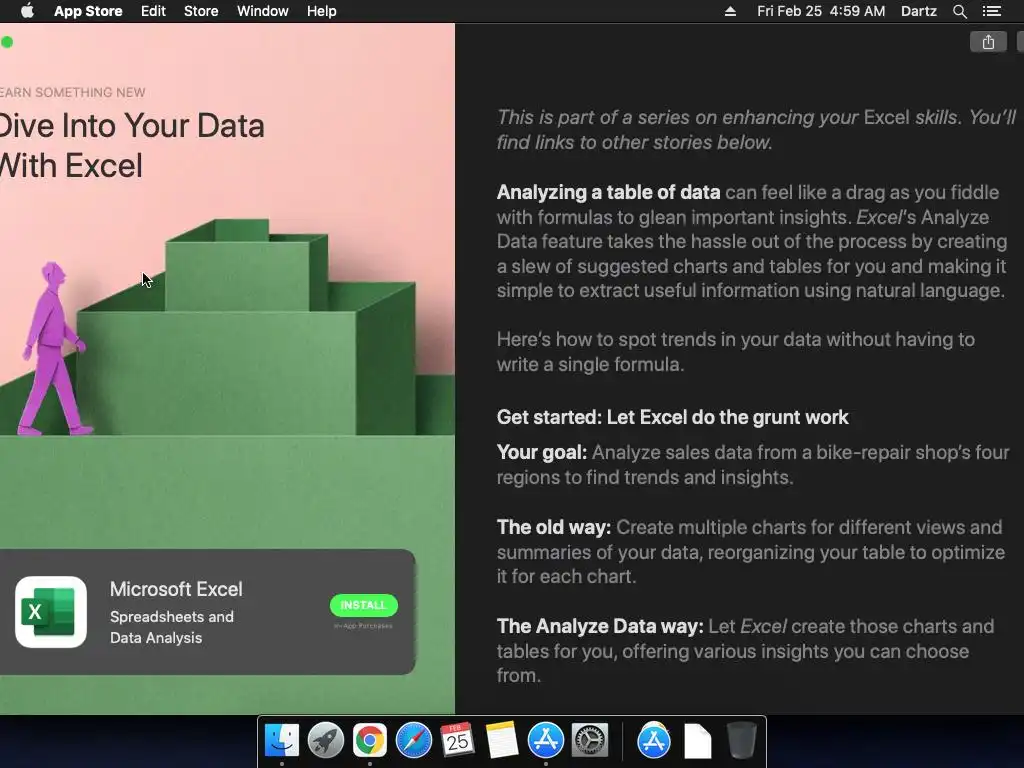Image resolution: width=1024 pixels, height=768 pixels.
Task: Open the App Store menu
Action: 88,11
